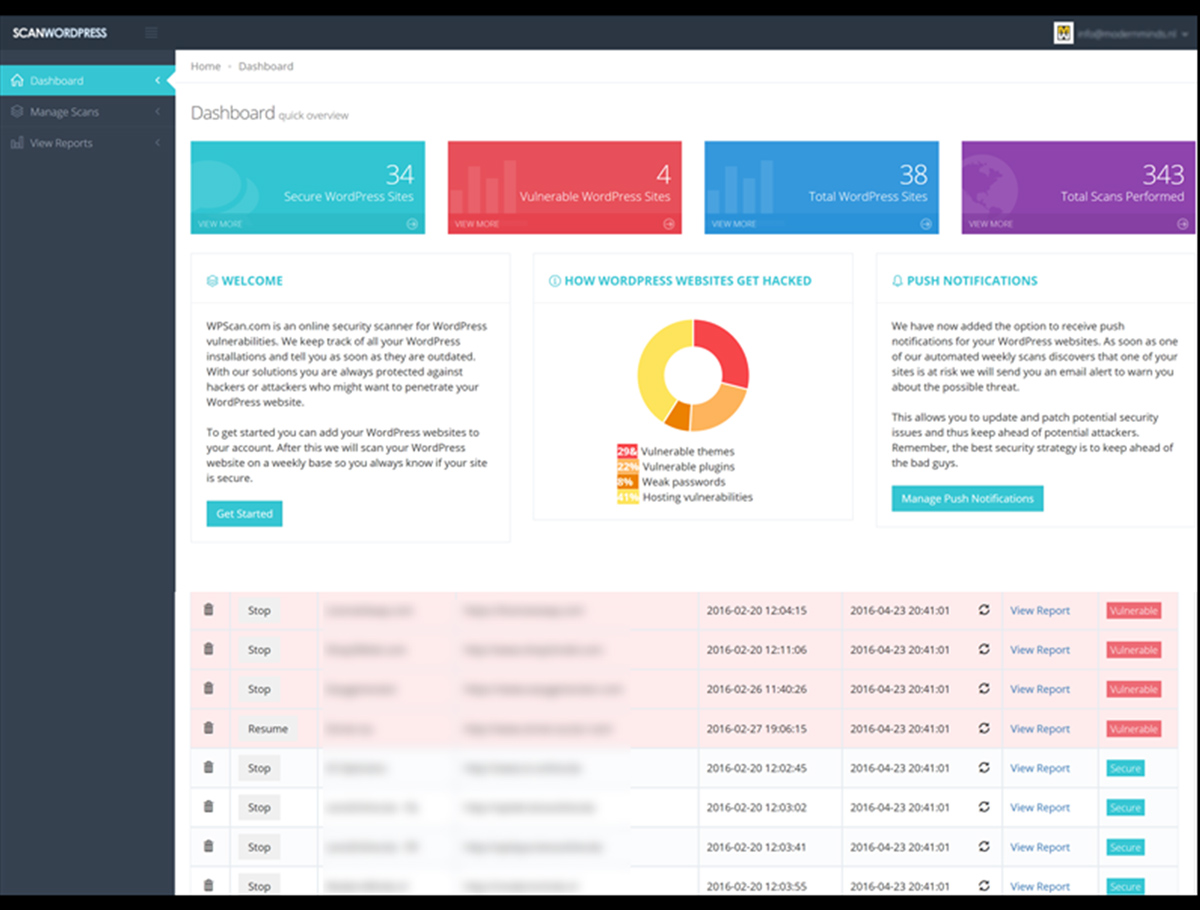The width and height of the screenshot is (1200, 910).
Task: Click Secure badge in the 2016-02-20 12:03:41 row
Action: coord(1125,847)
